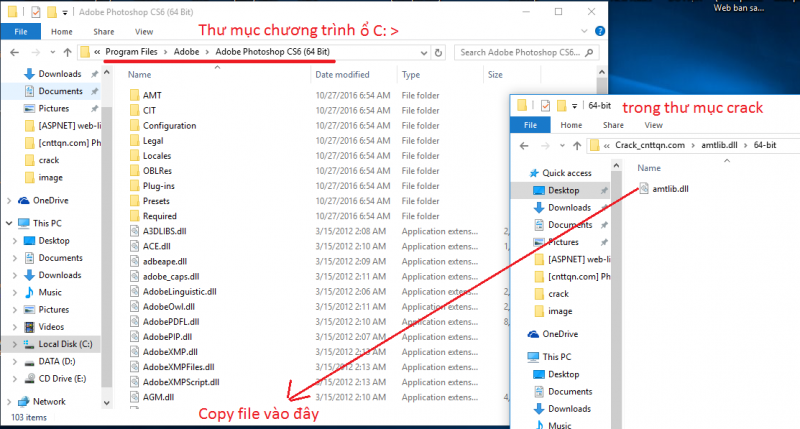Open OneDrive in the 64-bit window sidebar
Screen dimensions: 800x429
pos(560,334)
